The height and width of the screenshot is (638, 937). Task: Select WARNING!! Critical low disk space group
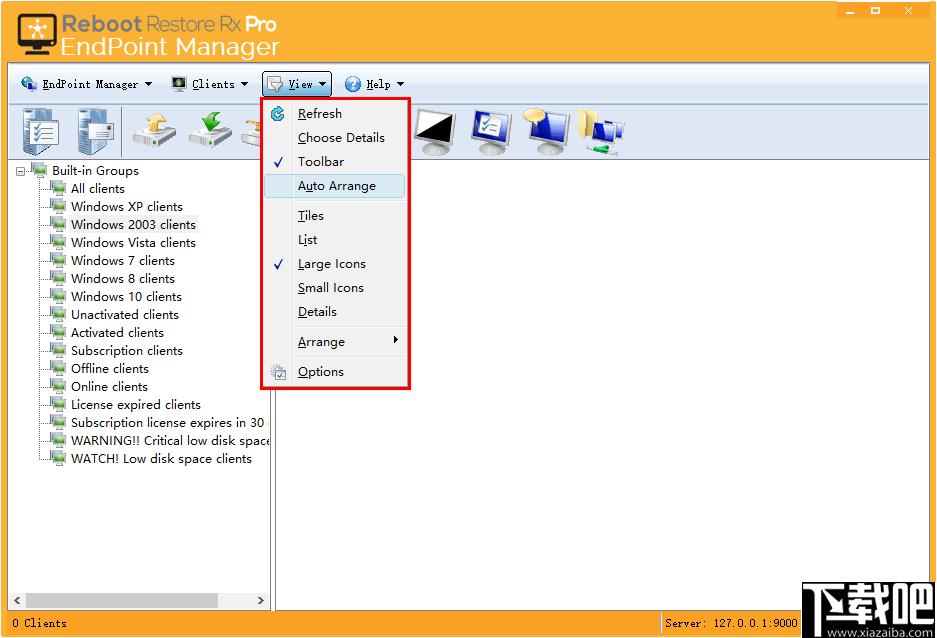coord(170,440)
